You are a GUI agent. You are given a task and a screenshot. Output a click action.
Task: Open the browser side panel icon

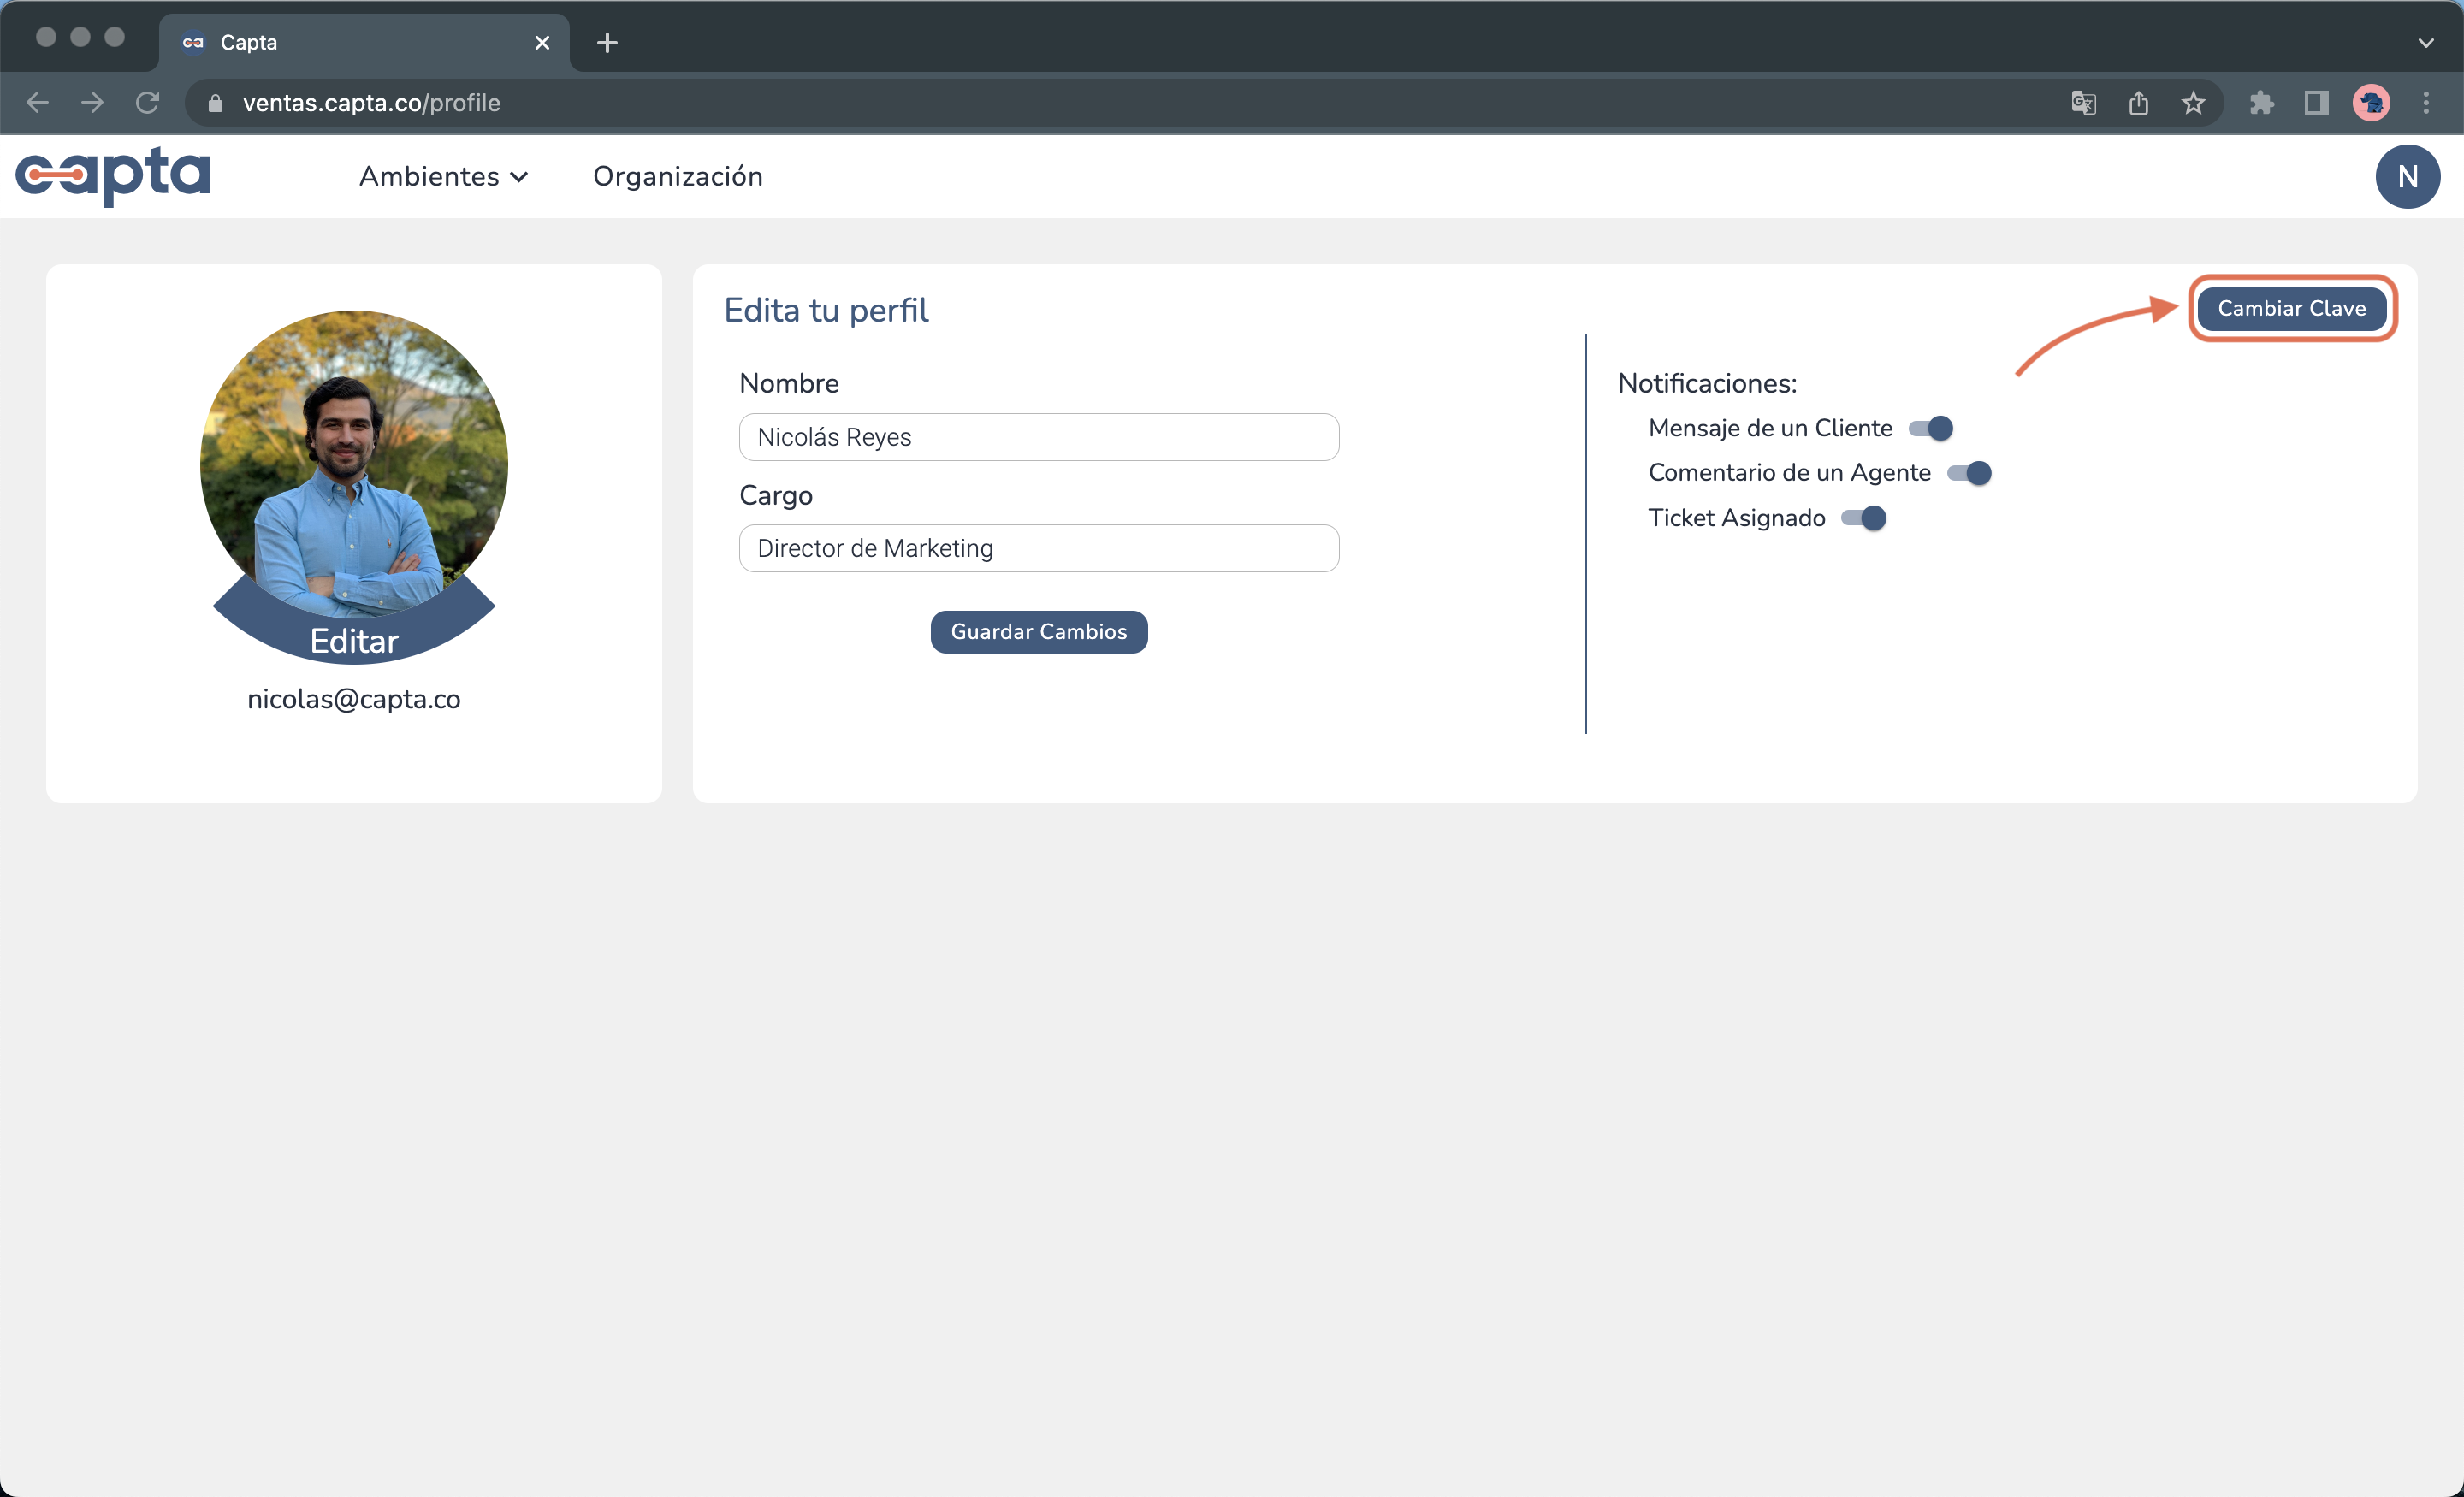[2316, 103]
